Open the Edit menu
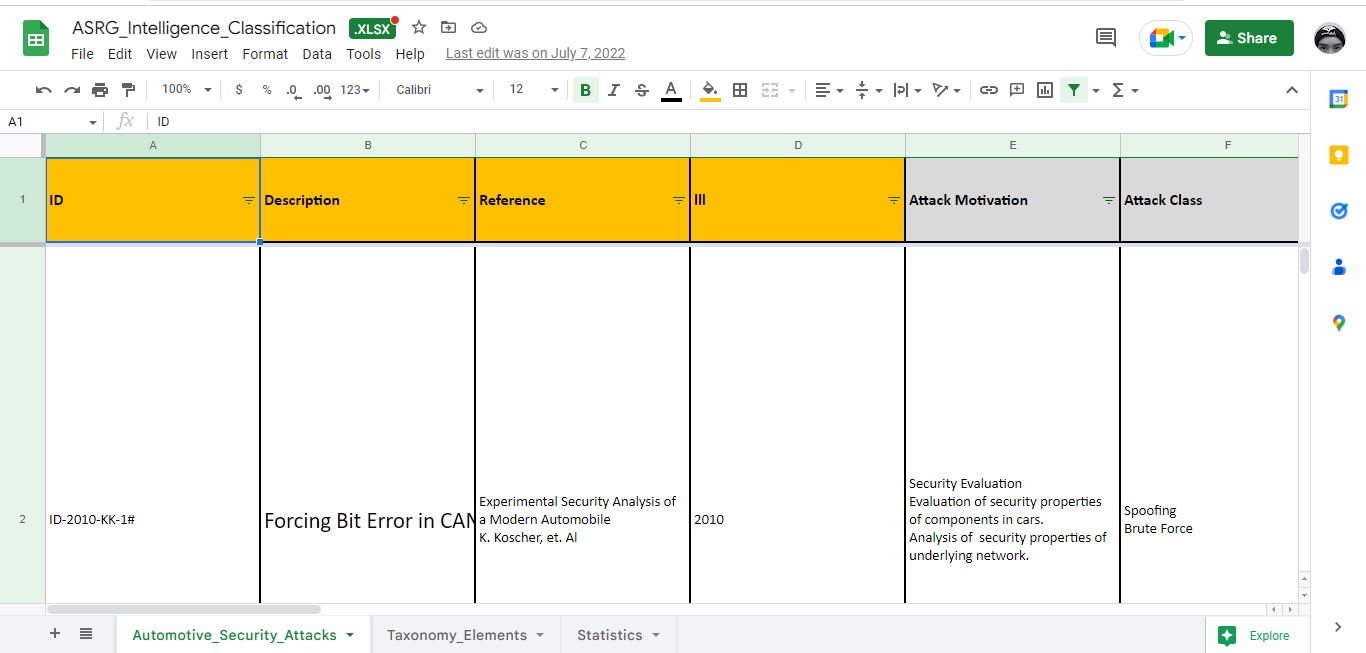The width and height of the screenshot is (1366, 653). click(120, 54)
